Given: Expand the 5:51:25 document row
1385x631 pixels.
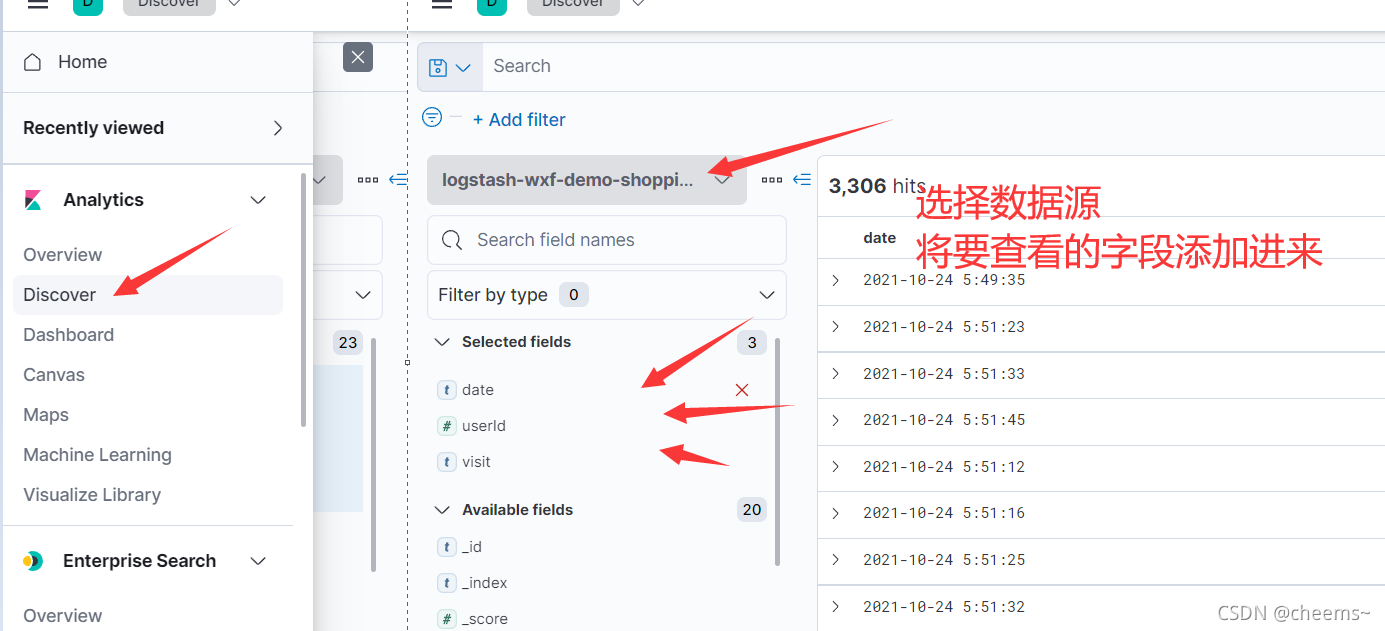Looking at the screenshot, I should tap(836, 560).
